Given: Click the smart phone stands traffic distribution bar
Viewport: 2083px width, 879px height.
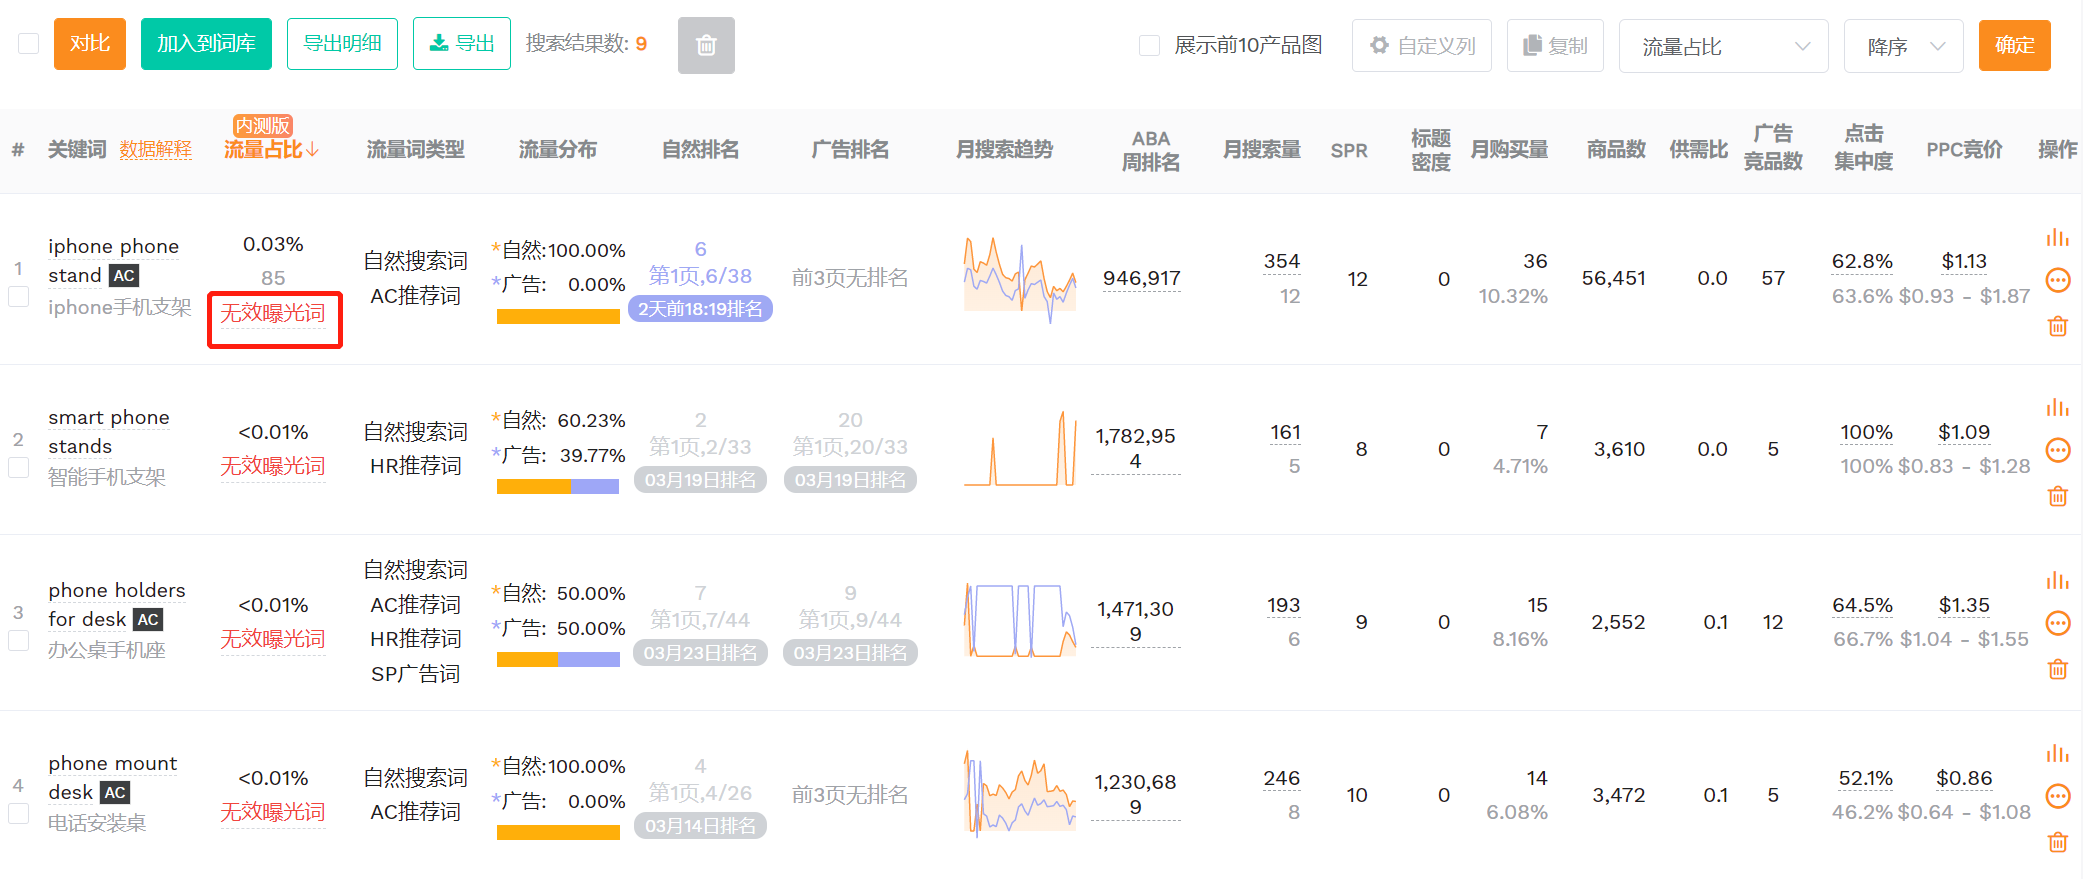Looking at the screenshot, I should pyautogui.click(x=558, y=487).
